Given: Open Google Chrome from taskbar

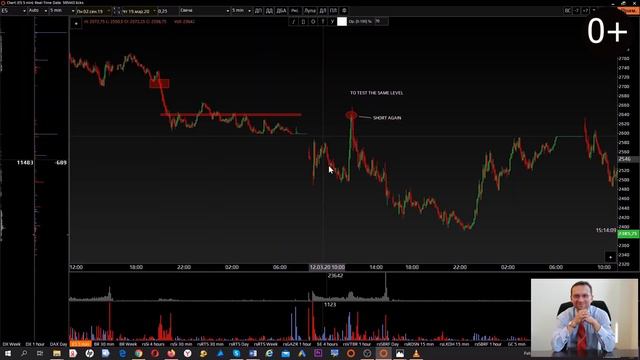Looking at the screenshot, I should pos(138,353).
